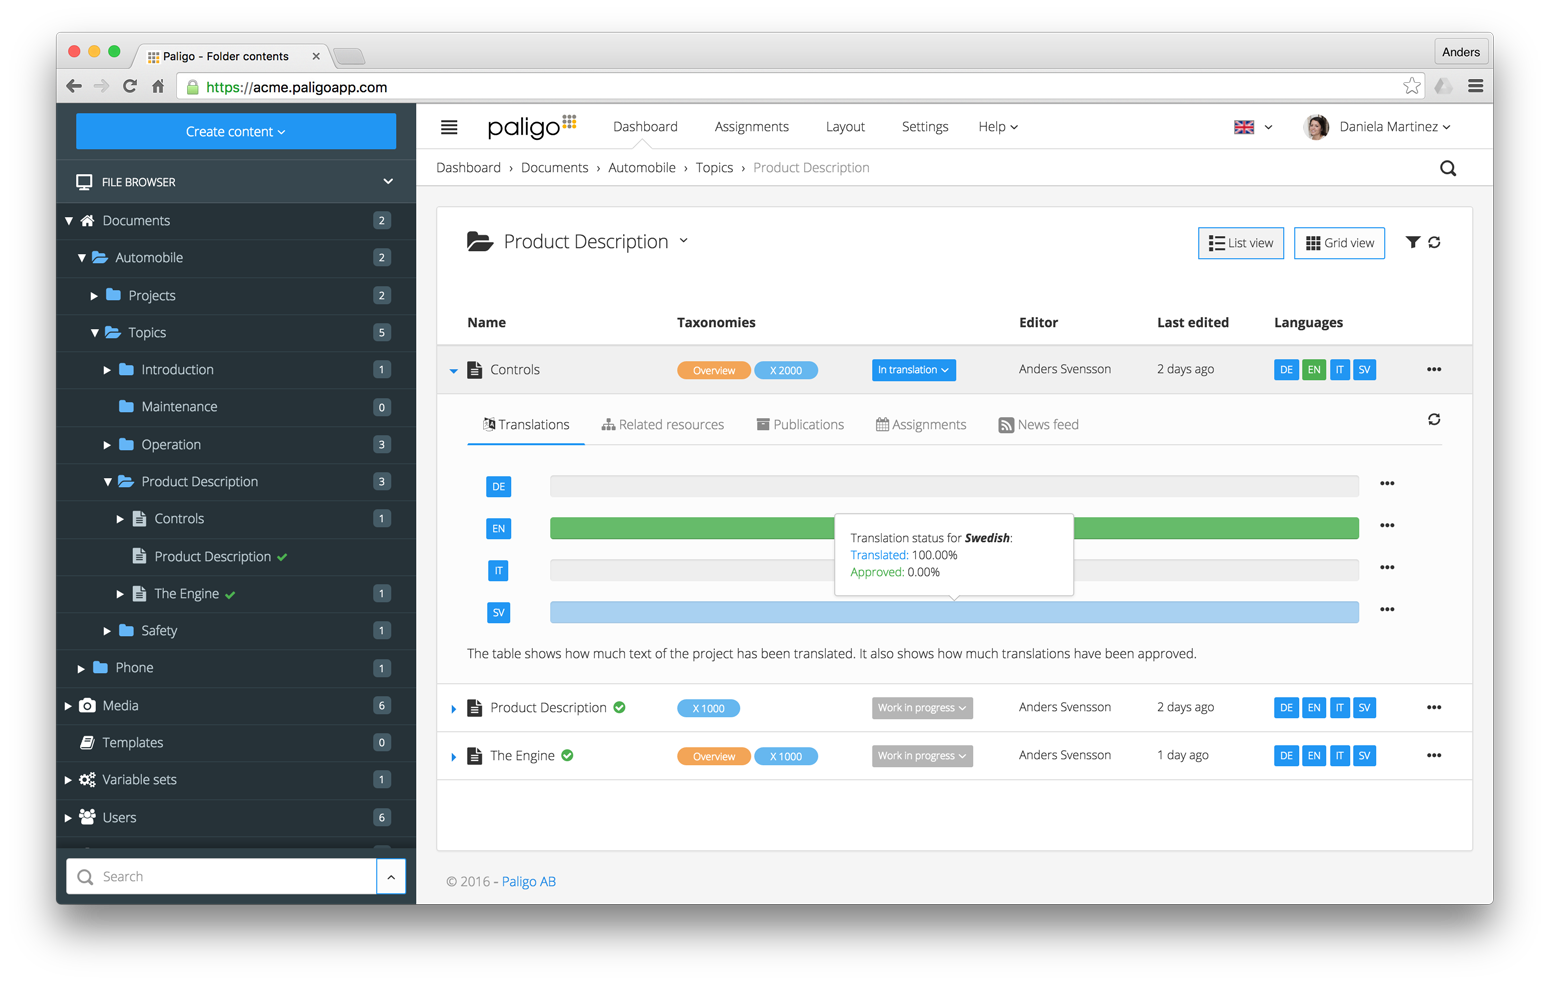1549x984 pixels.
Task: Open Work in progress dropdown for The Engine
Action: [x=922, y=756]
